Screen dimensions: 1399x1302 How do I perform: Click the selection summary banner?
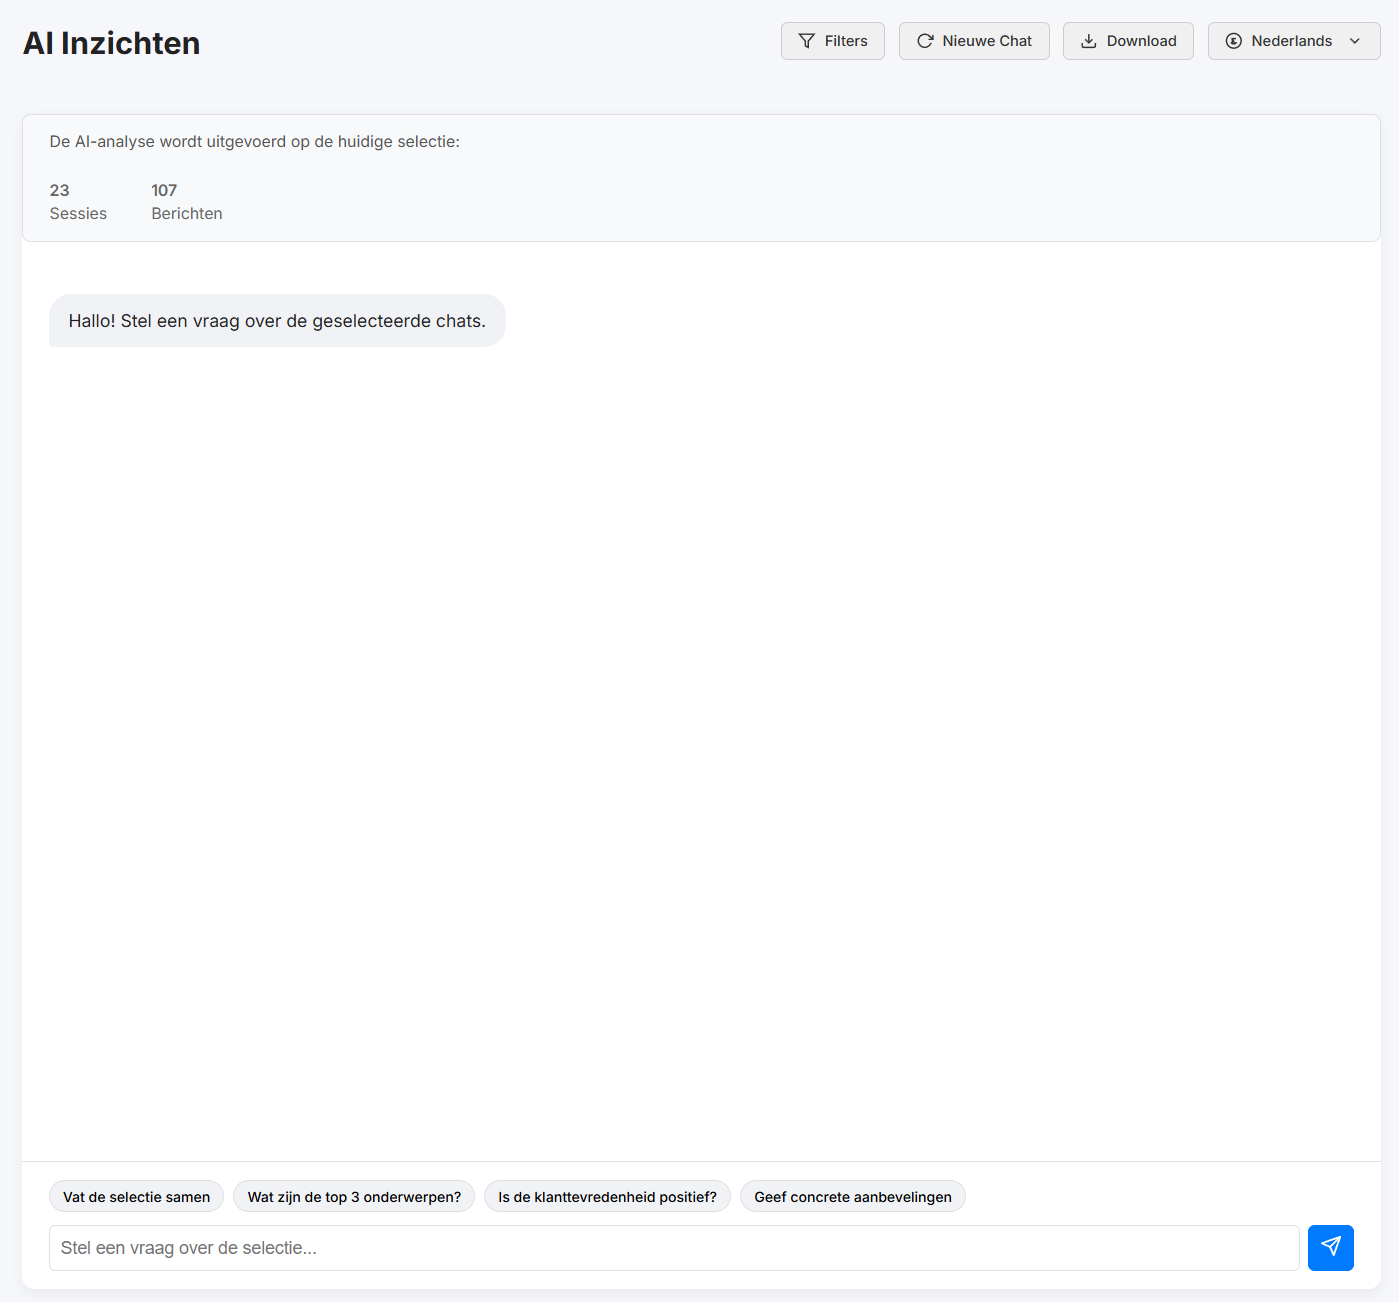tap(700, 178)
